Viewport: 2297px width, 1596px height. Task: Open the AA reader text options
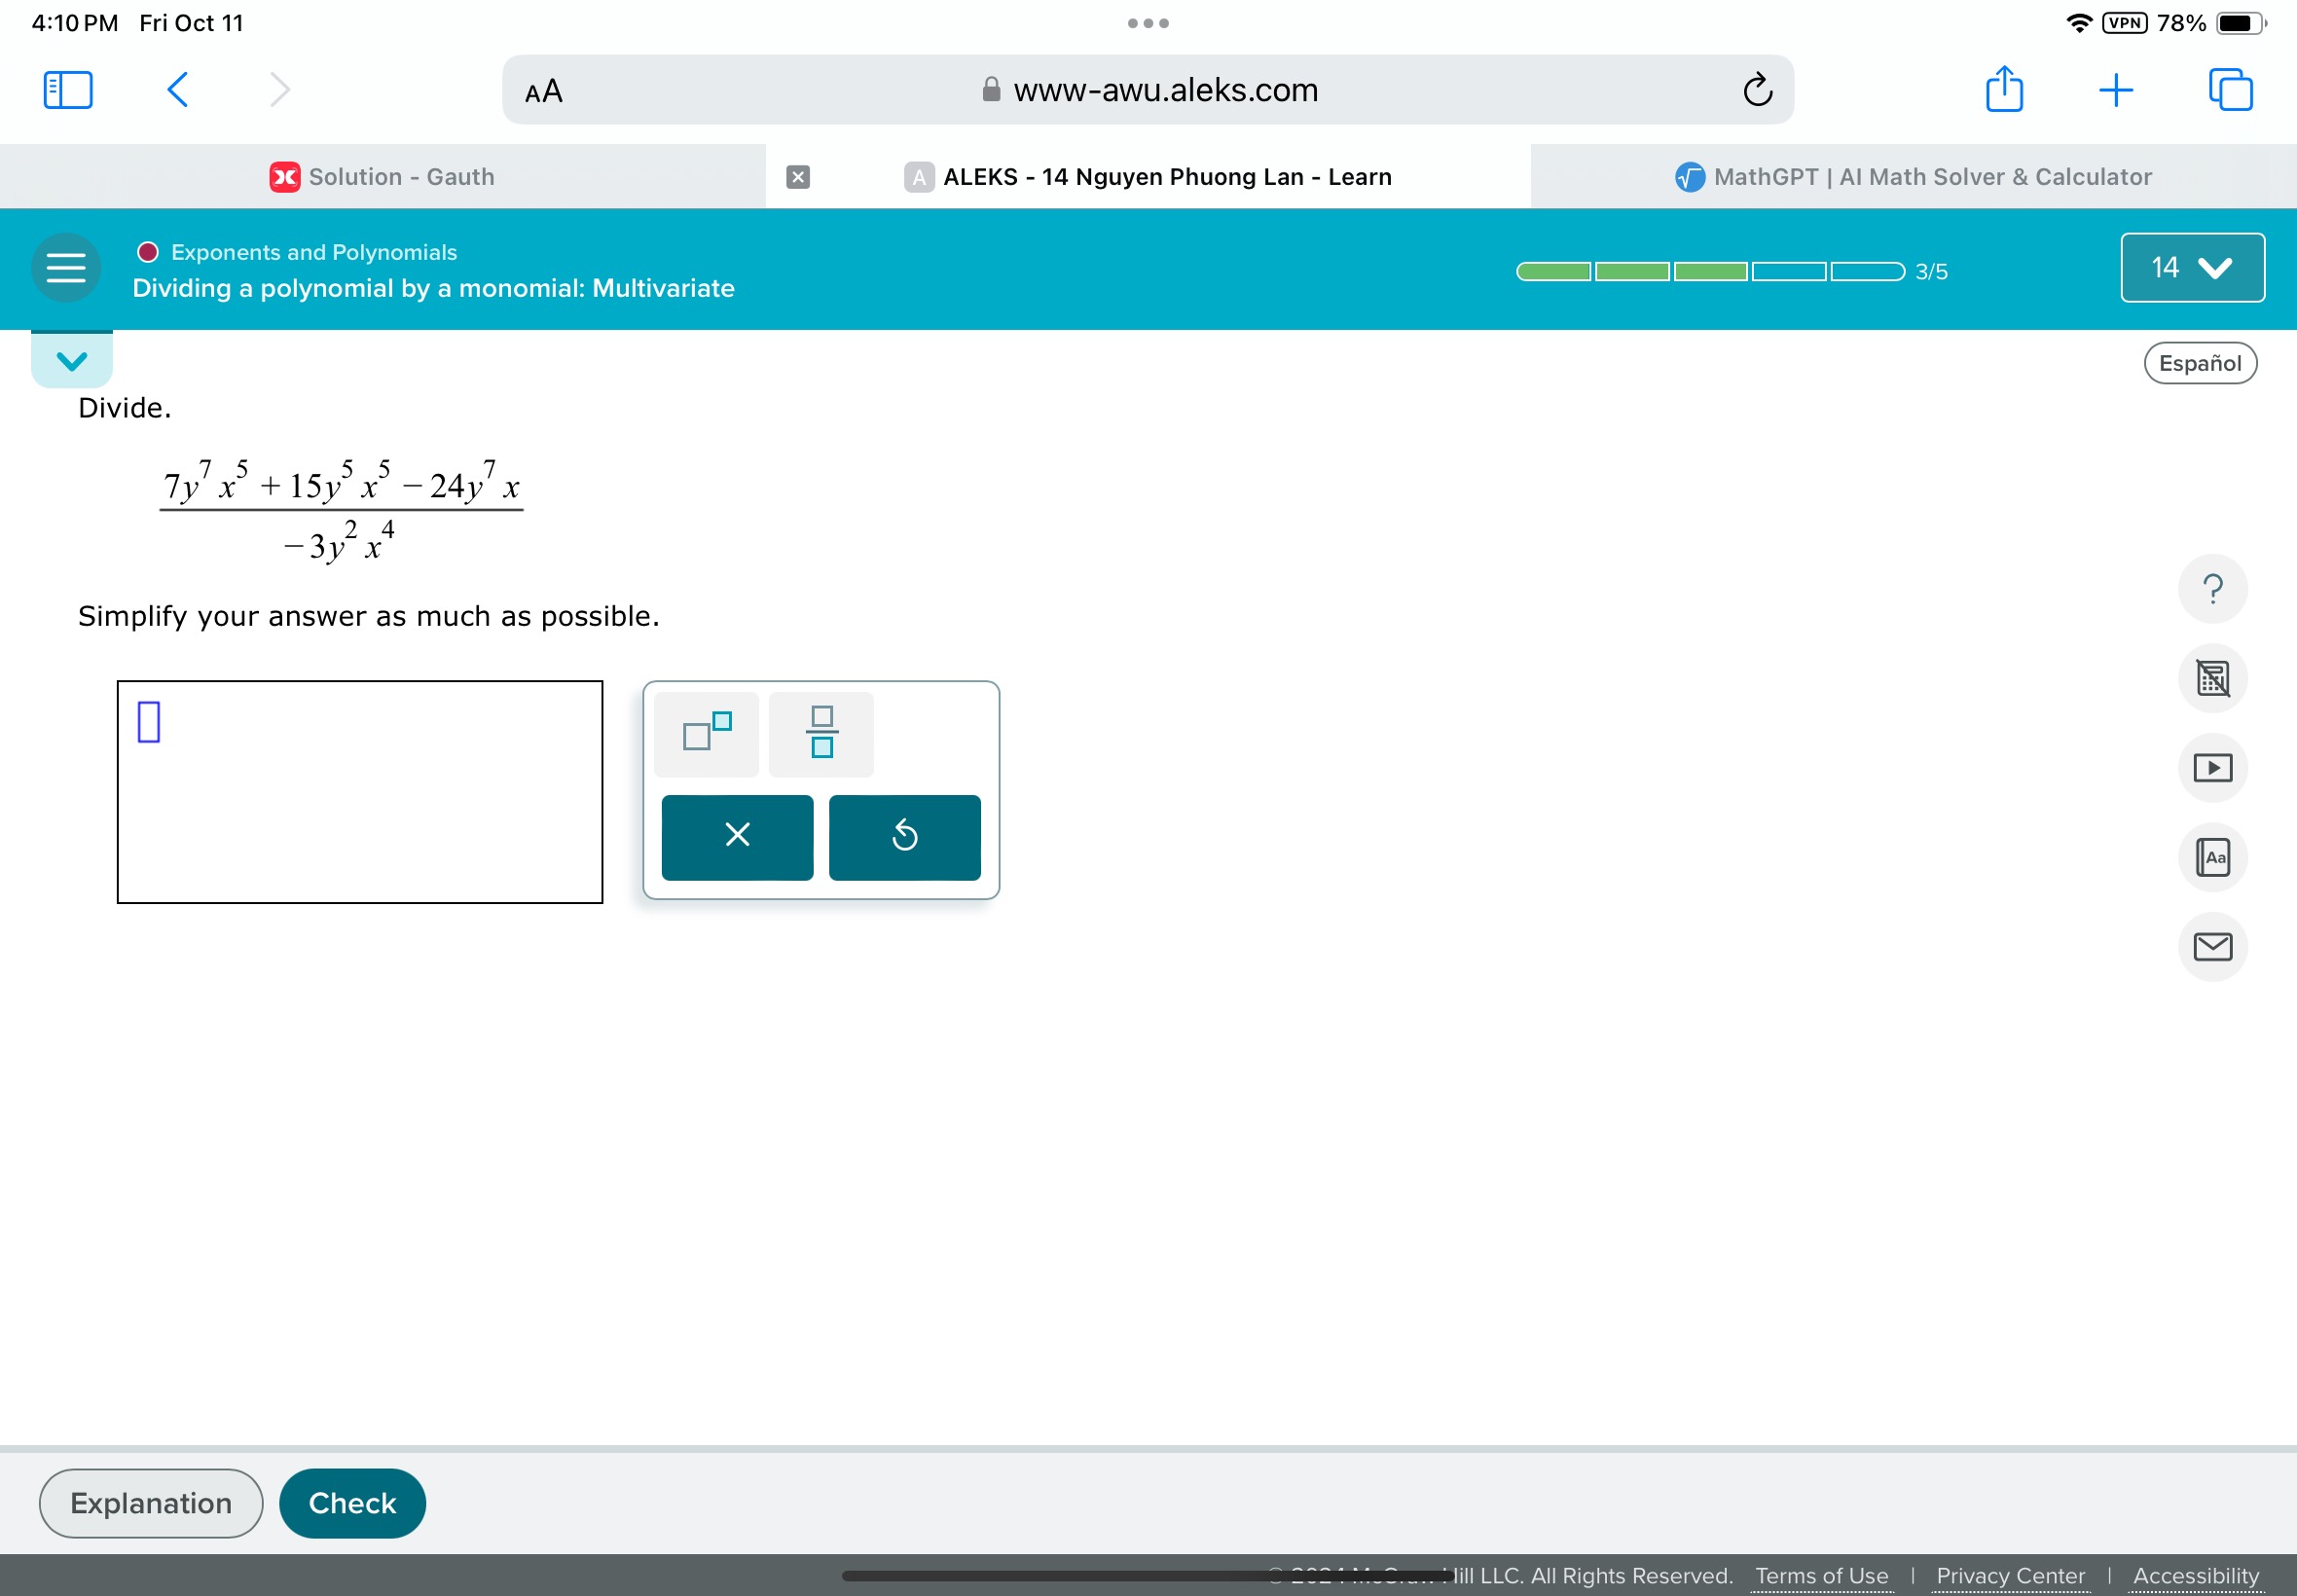coord(544,91)
